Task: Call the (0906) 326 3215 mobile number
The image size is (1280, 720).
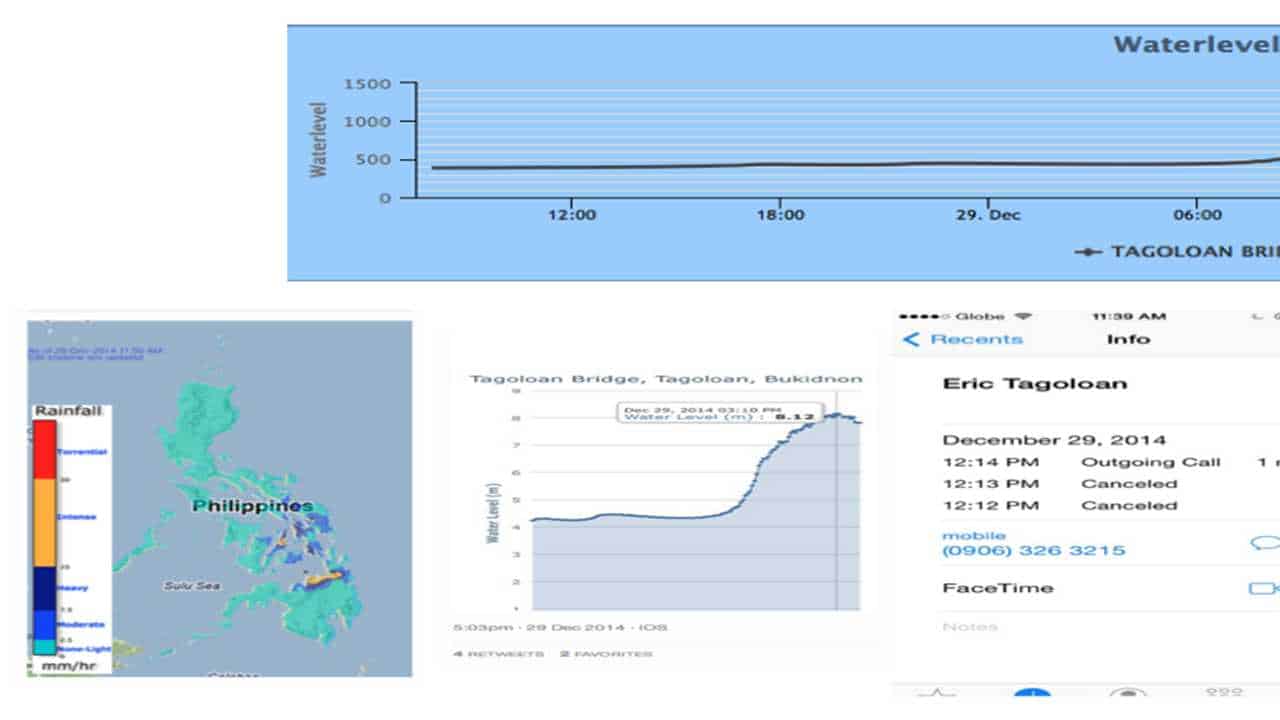Action: point(1033,551)
